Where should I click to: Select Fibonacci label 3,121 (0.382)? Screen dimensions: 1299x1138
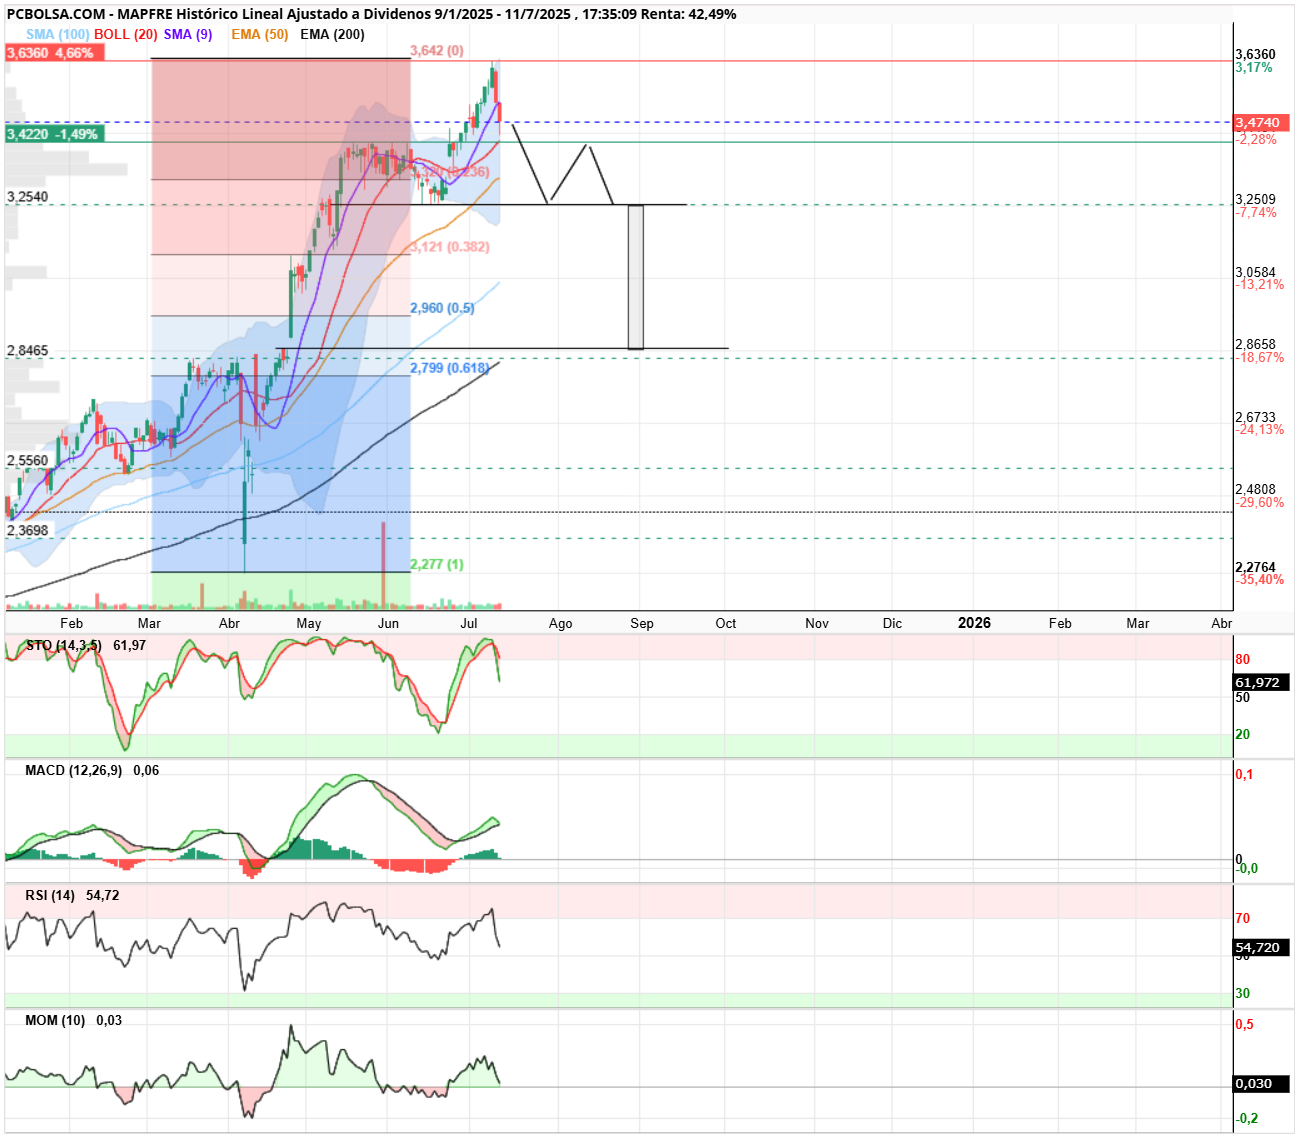click(450, 247)
